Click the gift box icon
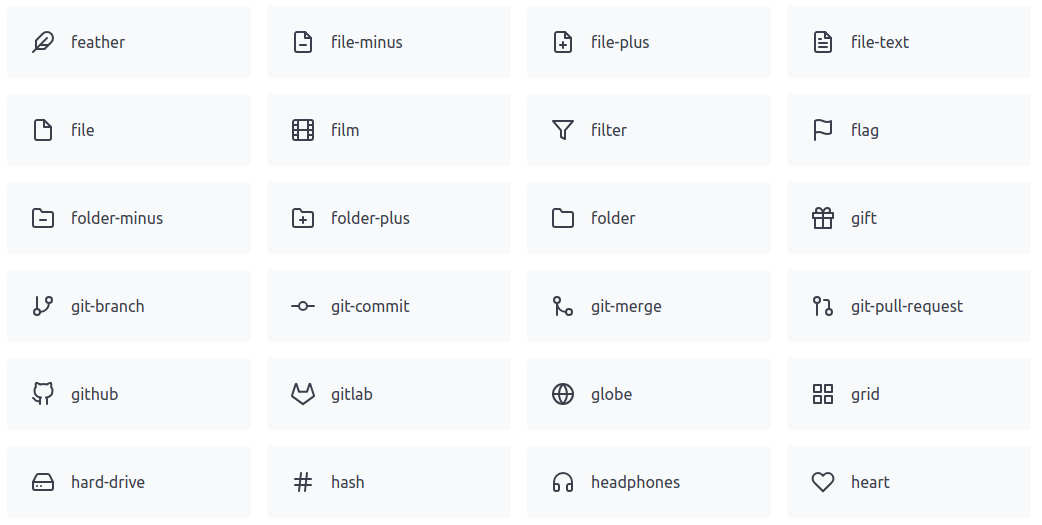The height and width of the screenshot is (525, 1042). coord(823,218)
